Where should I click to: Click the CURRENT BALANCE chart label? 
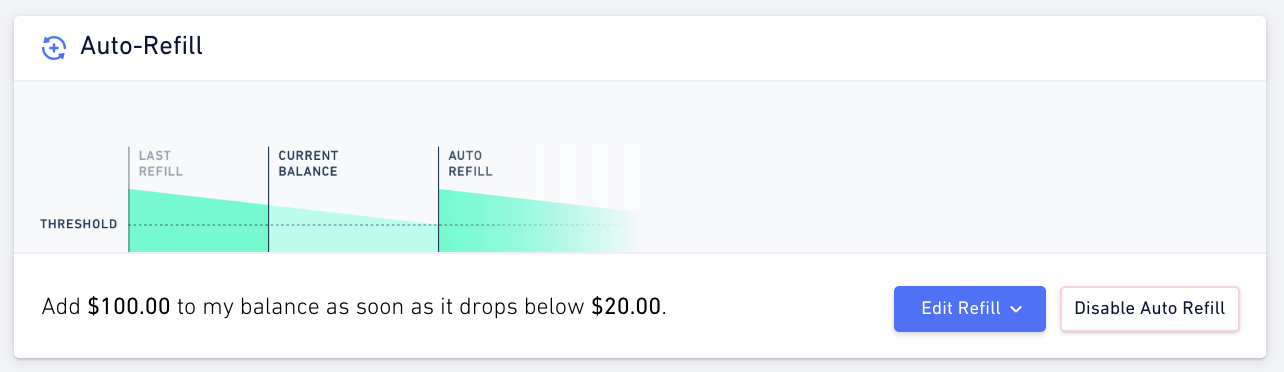click(x=308, y=163)
